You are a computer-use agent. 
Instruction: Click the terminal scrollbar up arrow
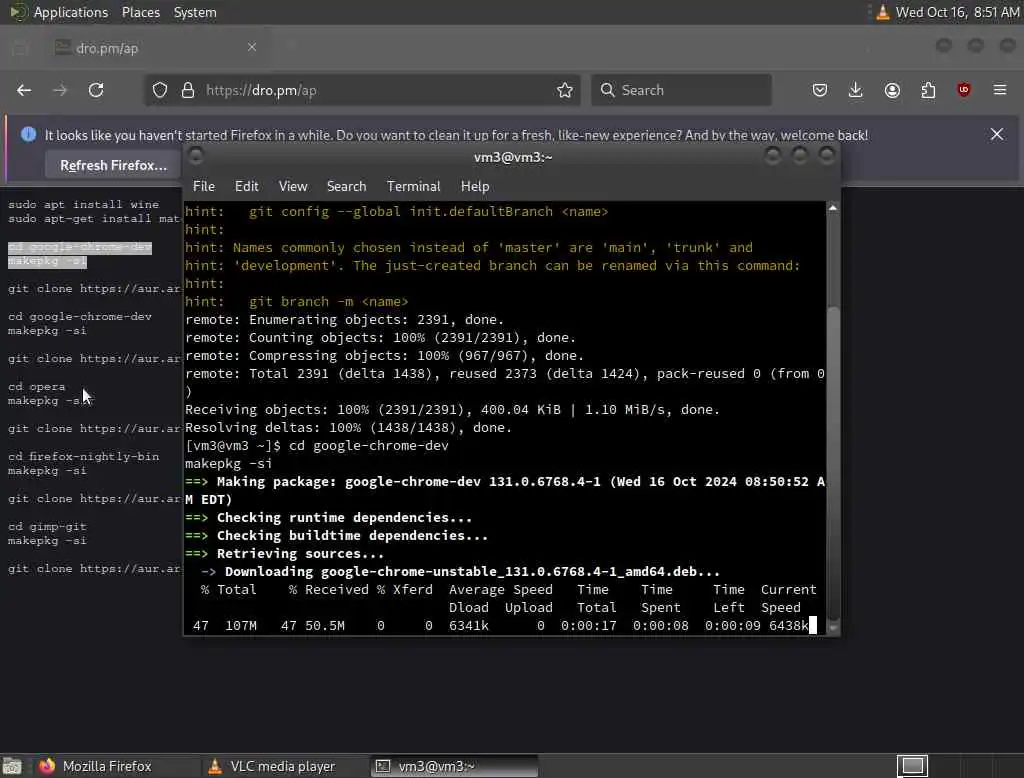pyautogui.click(x=833, y=208)
